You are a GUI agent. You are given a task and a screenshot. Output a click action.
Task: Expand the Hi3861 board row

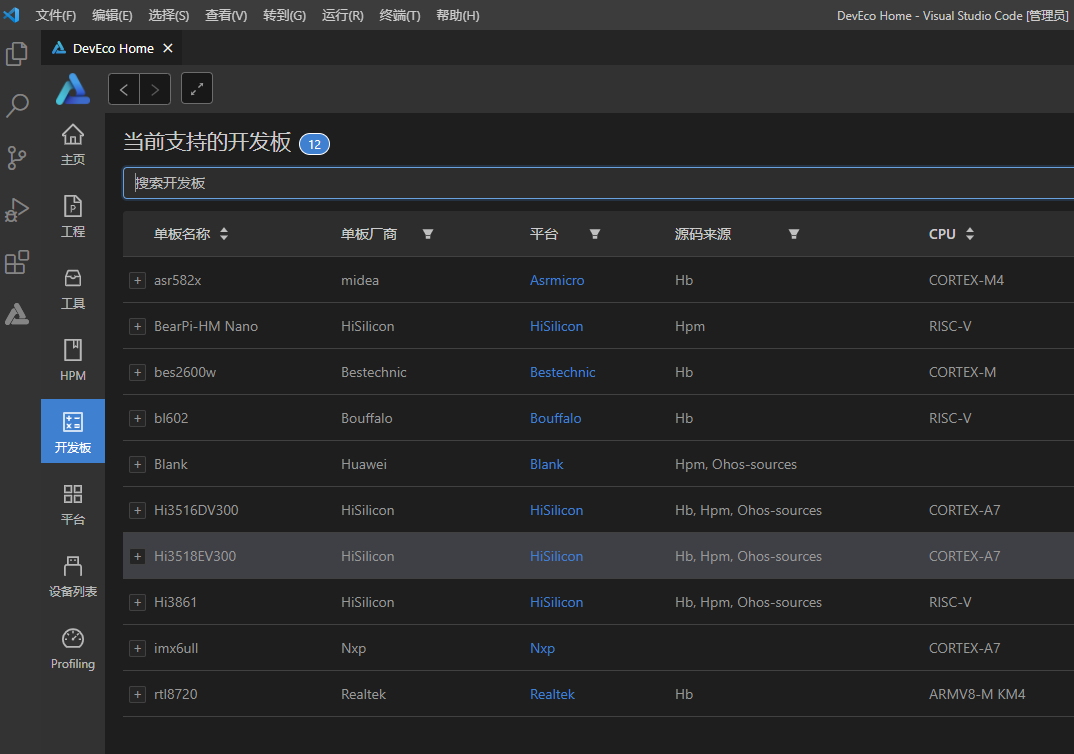click(x=138, y=602)
